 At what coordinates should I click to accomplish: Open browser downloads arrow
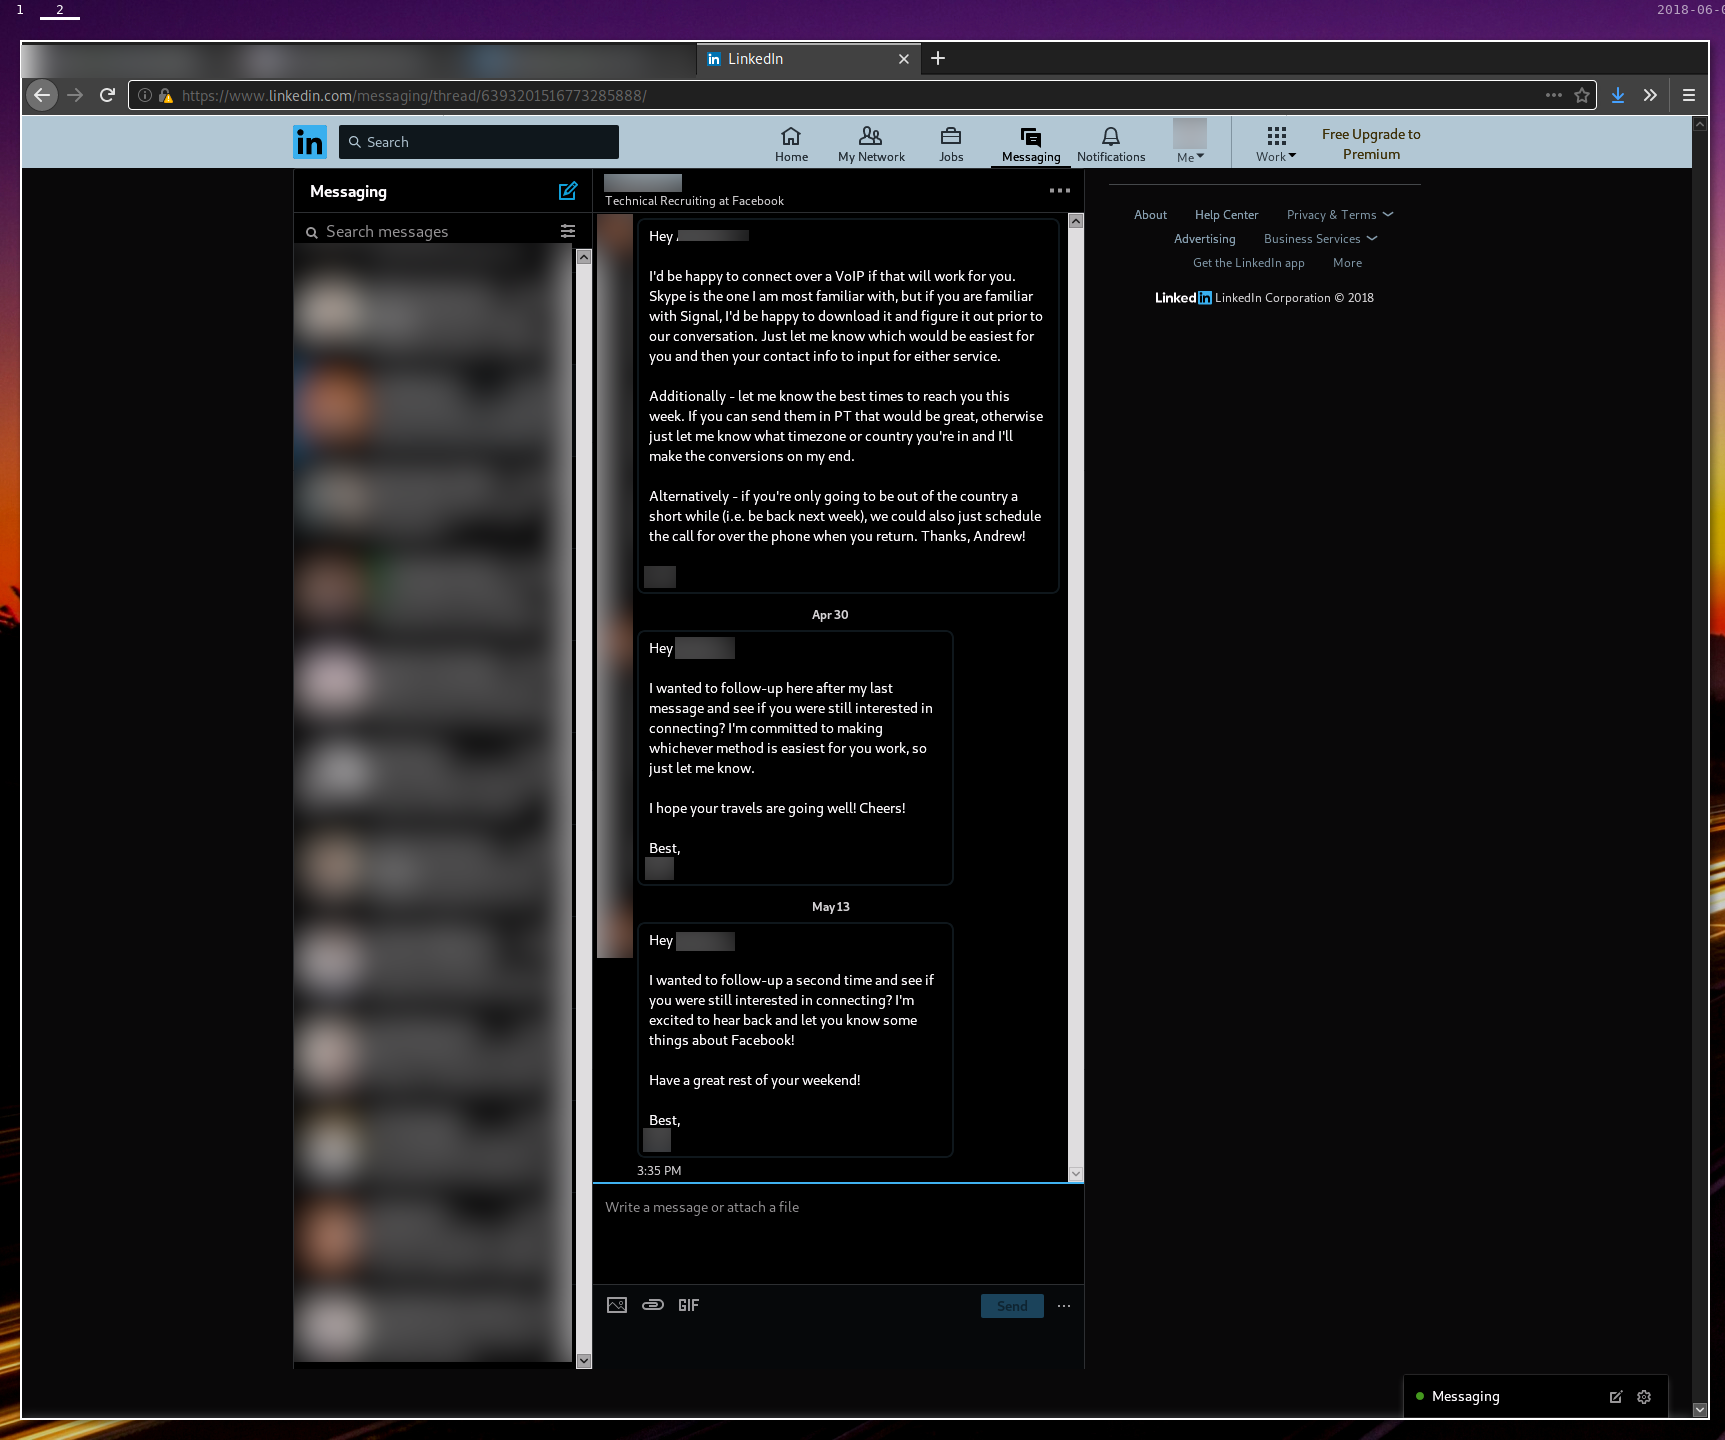1618,95
